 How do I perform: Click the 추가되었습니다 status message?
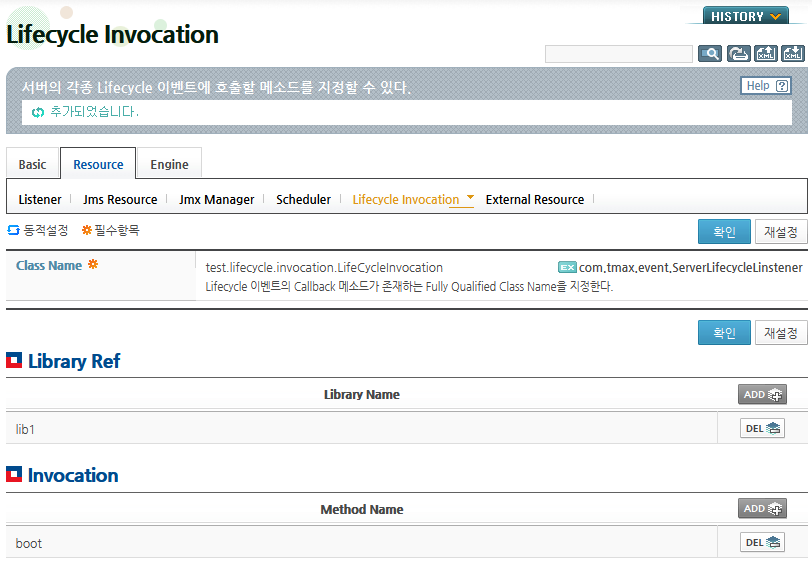[94, 112]
